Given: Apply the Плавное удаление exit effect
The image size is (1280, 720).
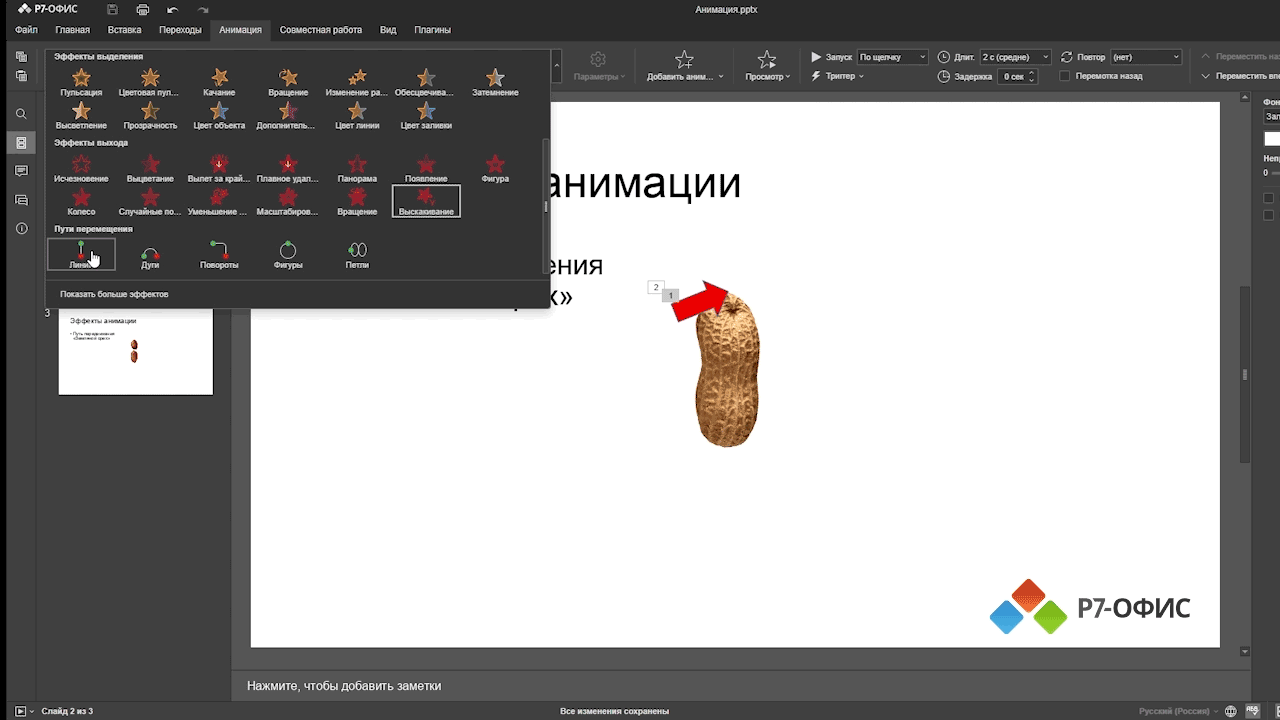Looking at the screenshot, I should coord(288,168).
